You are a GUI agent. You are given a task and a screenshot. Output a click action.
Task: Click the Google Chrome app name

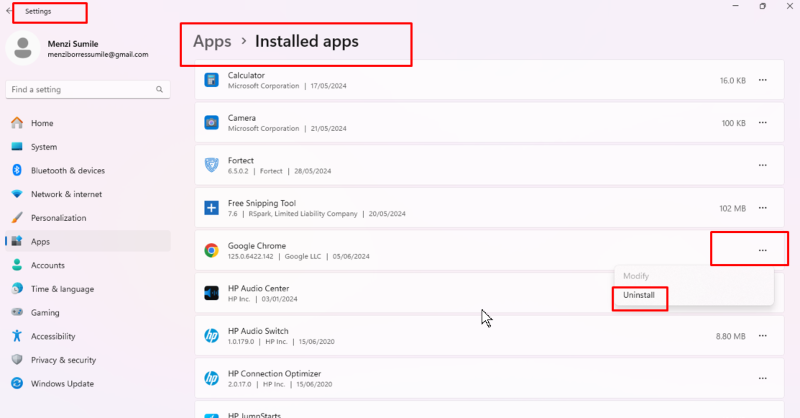click(257, 246)
